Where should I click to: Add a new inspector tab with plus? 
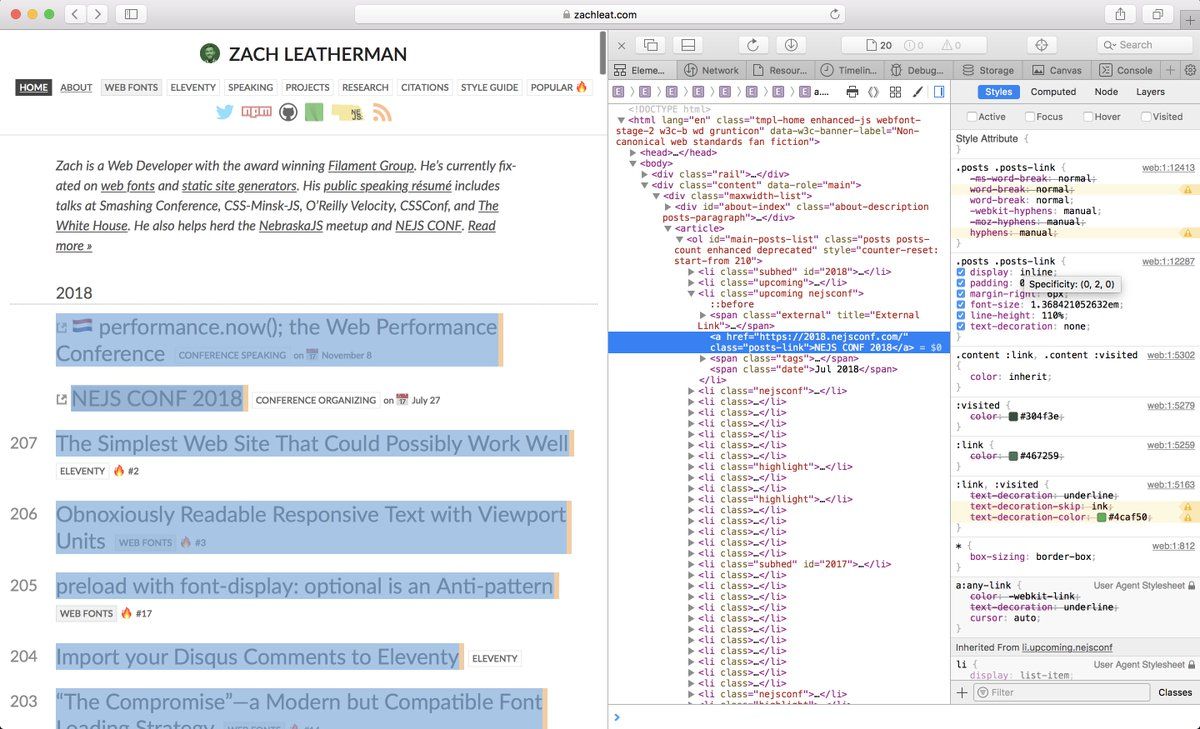[x=1171, y=70]
